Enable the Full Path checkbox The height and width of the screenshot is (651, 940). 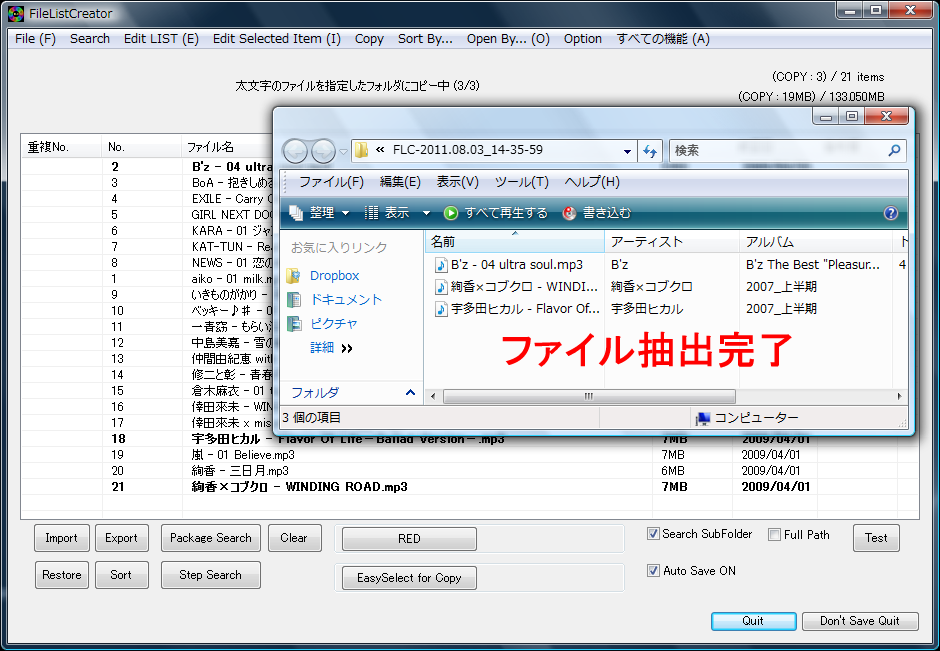click(x=774, y=534)
